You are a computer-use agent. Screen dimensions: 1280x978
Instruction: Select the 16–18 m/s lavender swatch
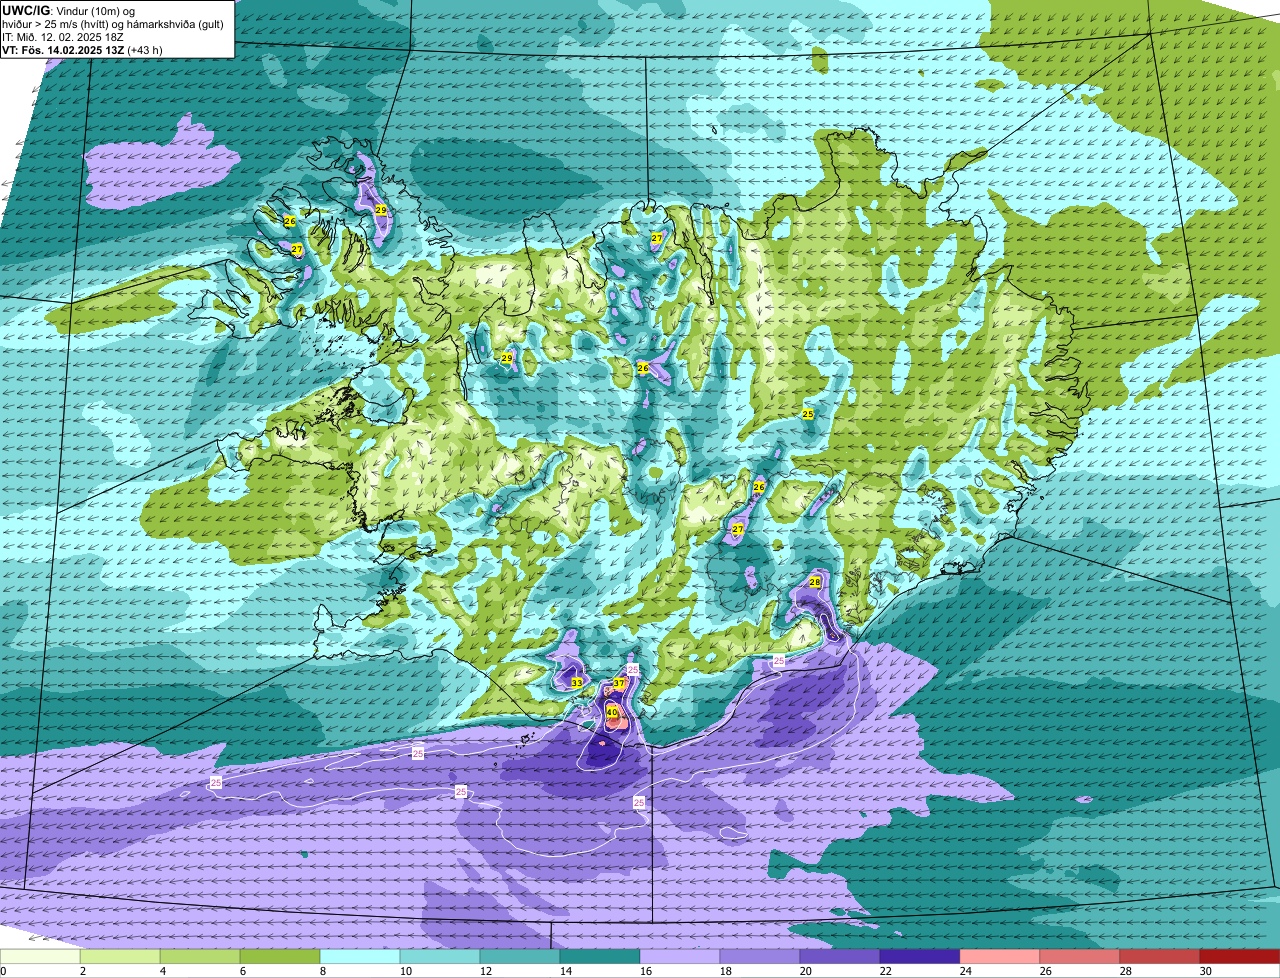(x=680, y=957)
